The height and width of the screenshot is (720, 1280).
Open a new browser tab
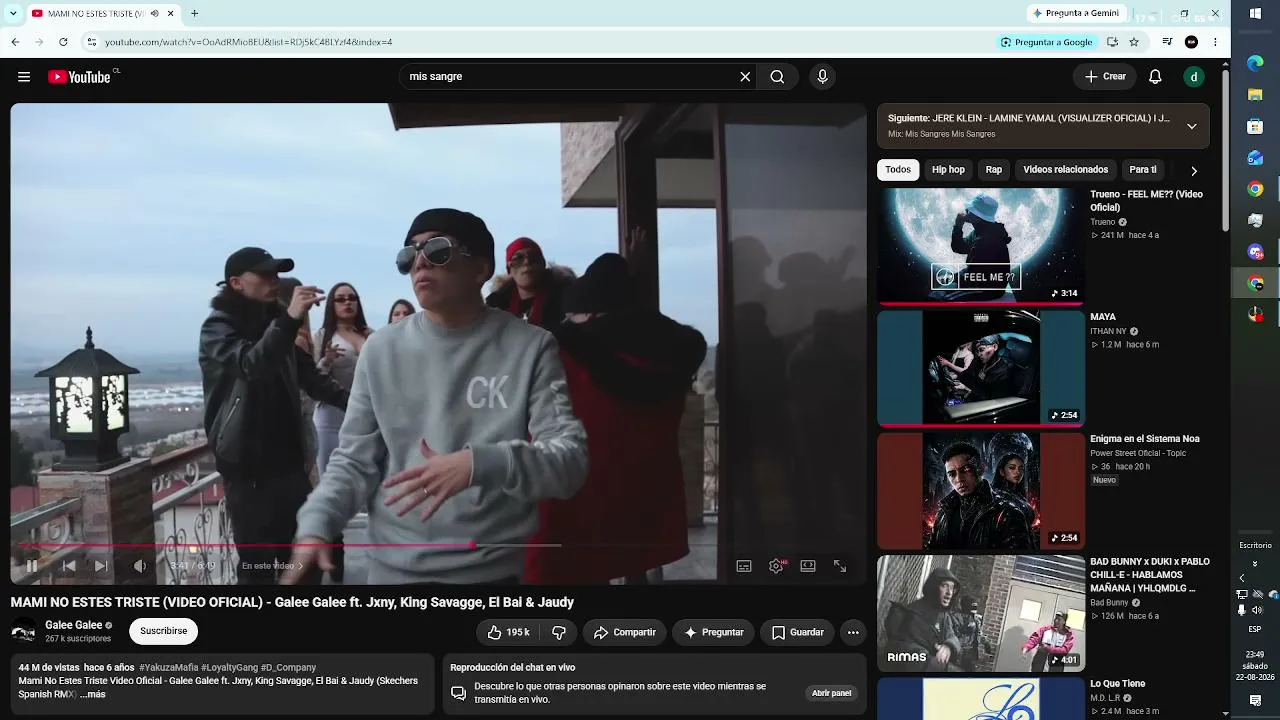coord(194,14)
